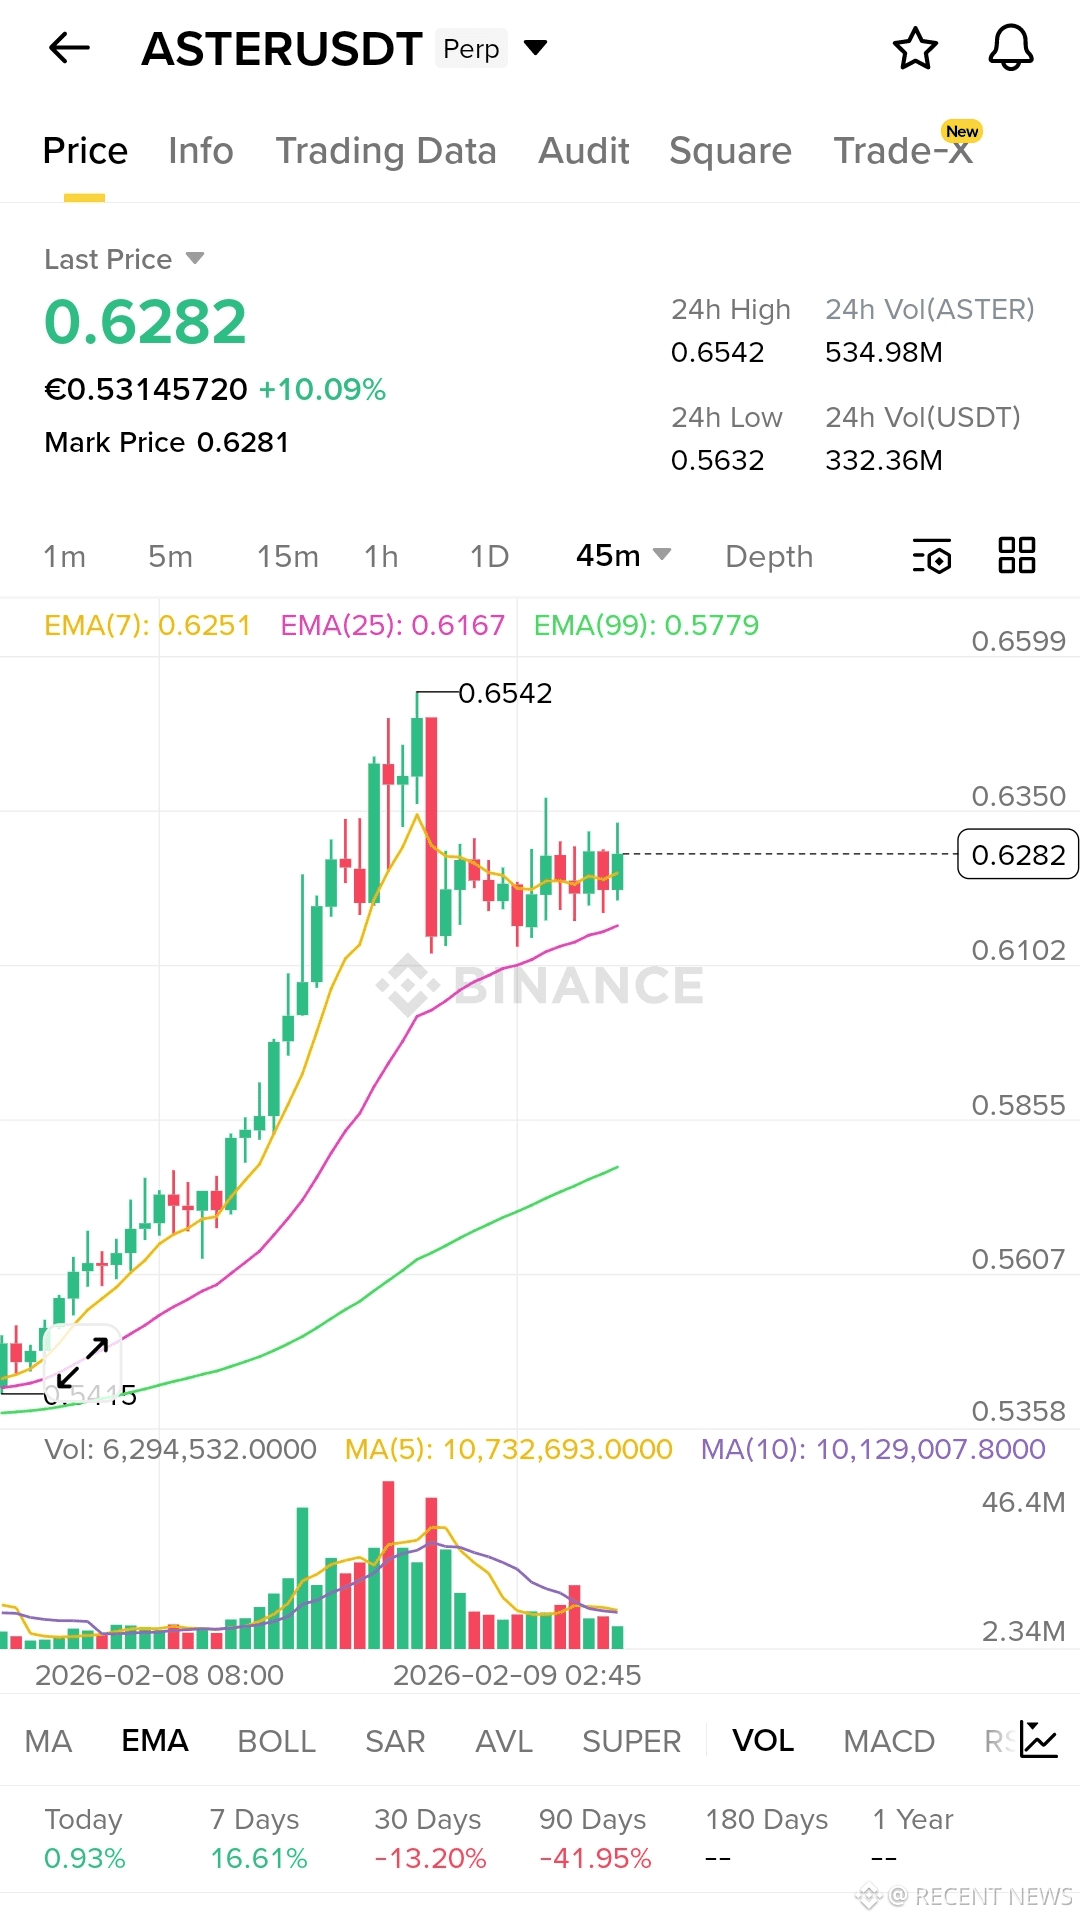
Task: Tap the EMA(25) legend value
Action: (x=392, y=625)
